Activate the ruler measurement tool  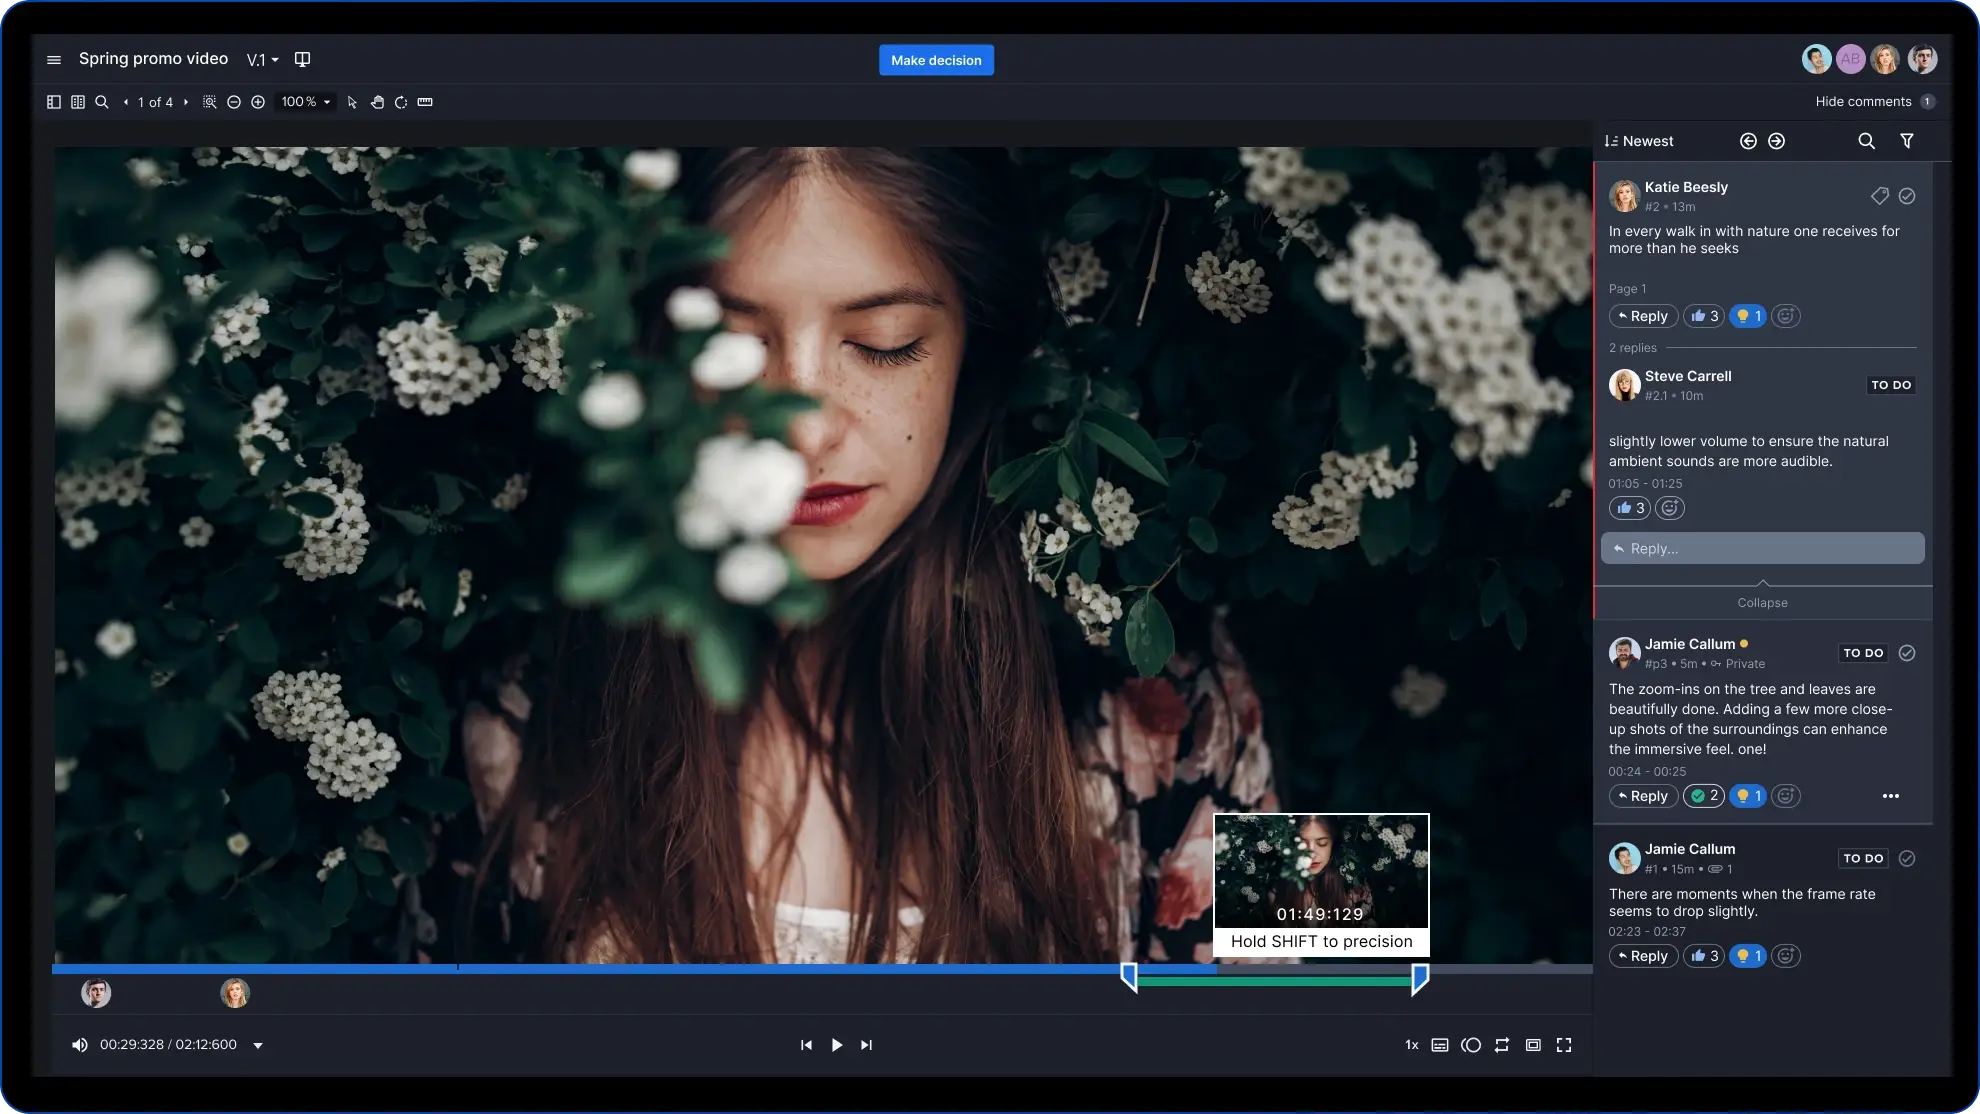click(424, 102)
